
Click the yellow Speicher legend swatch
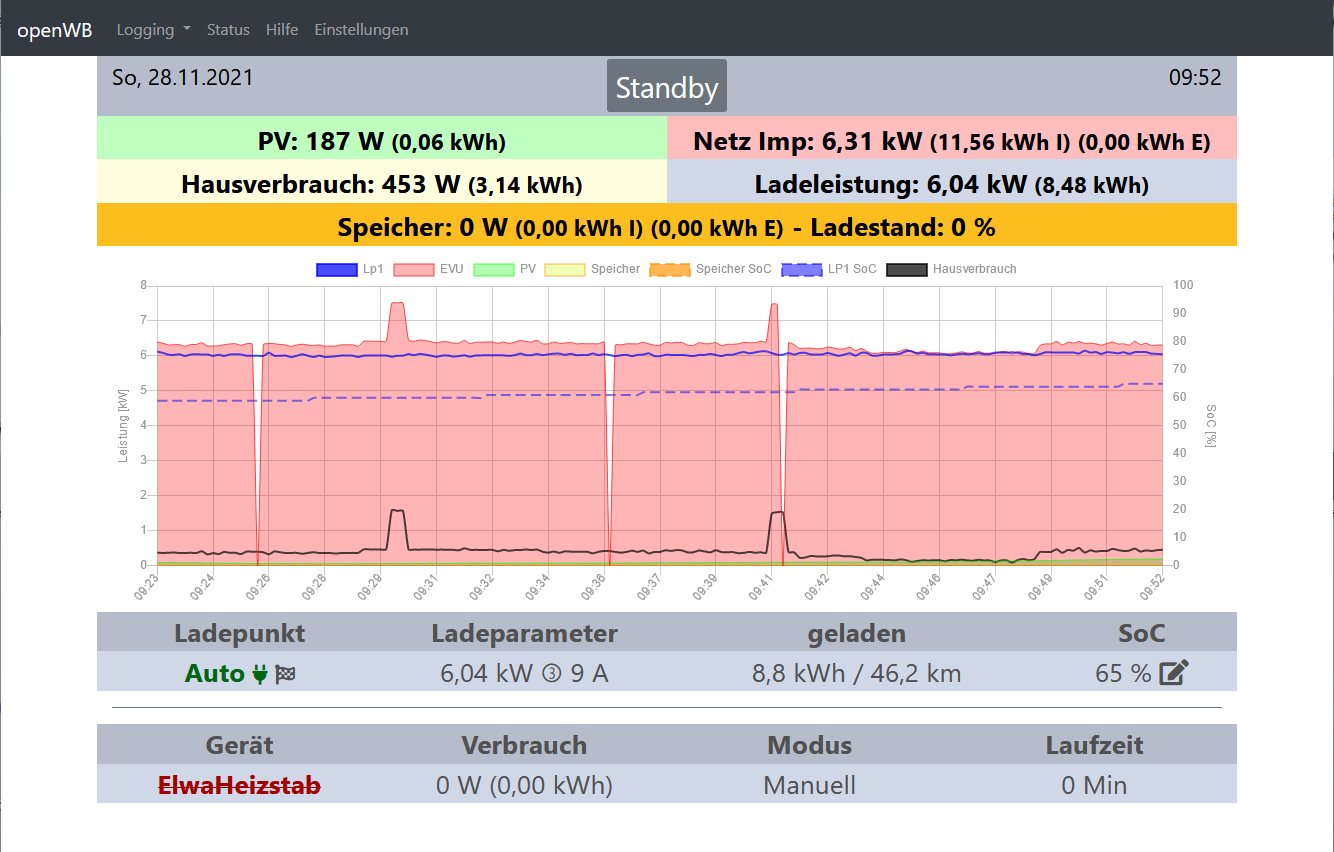coord(564,269)
